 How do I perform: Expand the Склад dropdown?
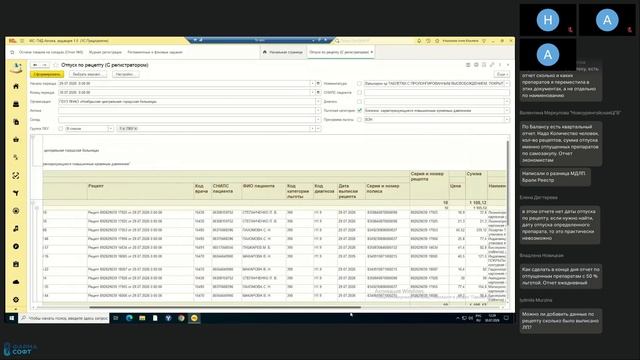[318, 119]
